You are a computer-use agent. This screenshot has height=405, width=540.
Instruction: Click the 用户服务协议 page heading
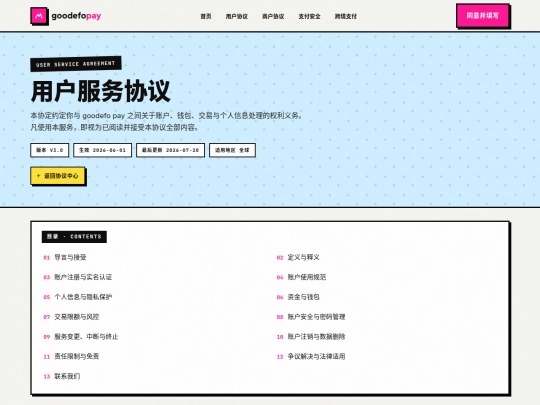[101, 91]
